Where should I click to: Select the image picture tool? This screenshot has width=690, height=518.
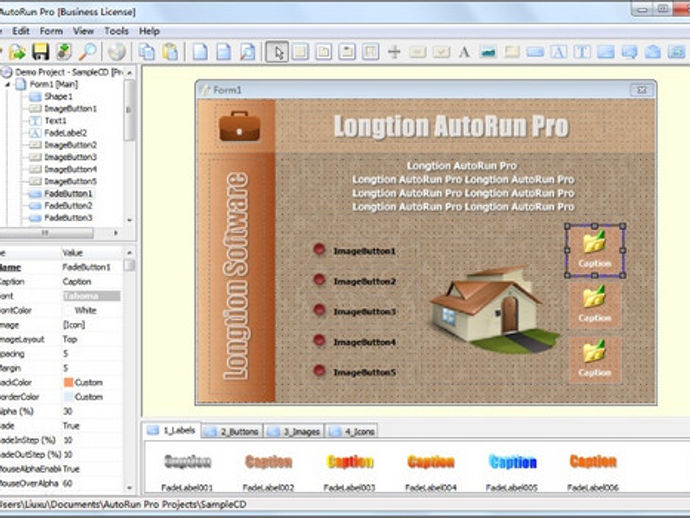coord(488,52)
